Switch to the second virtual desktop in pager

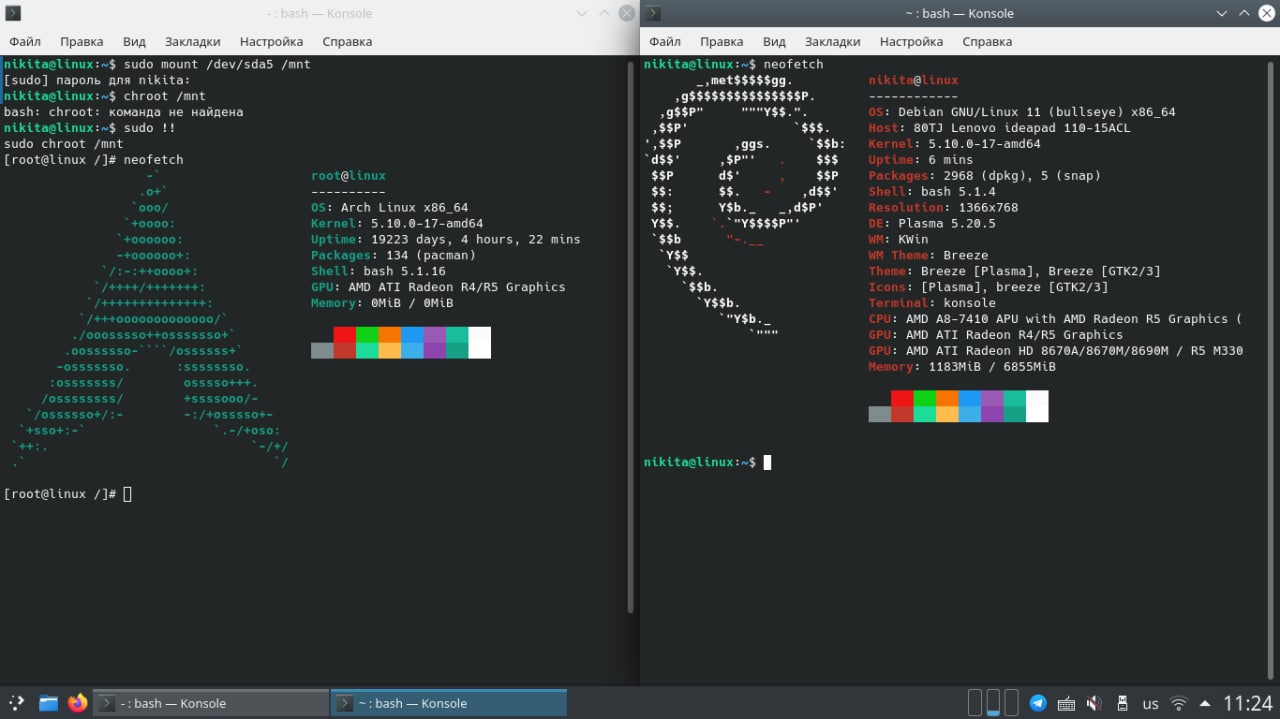click(x=993, y=702)
